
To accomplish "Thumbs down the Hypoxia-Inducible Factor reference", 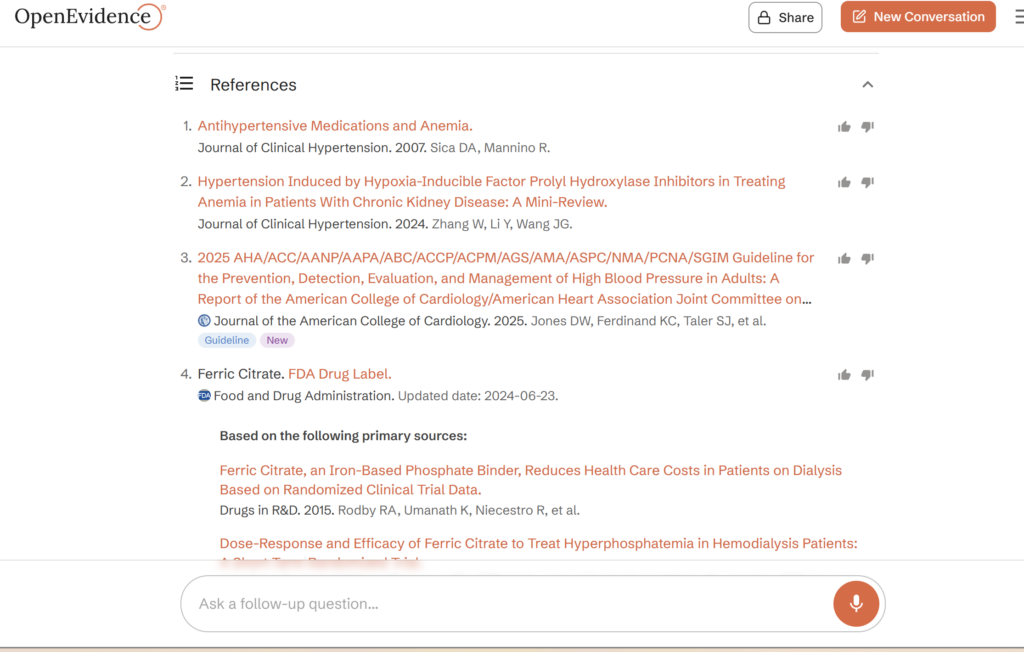I will pos(867,182).
